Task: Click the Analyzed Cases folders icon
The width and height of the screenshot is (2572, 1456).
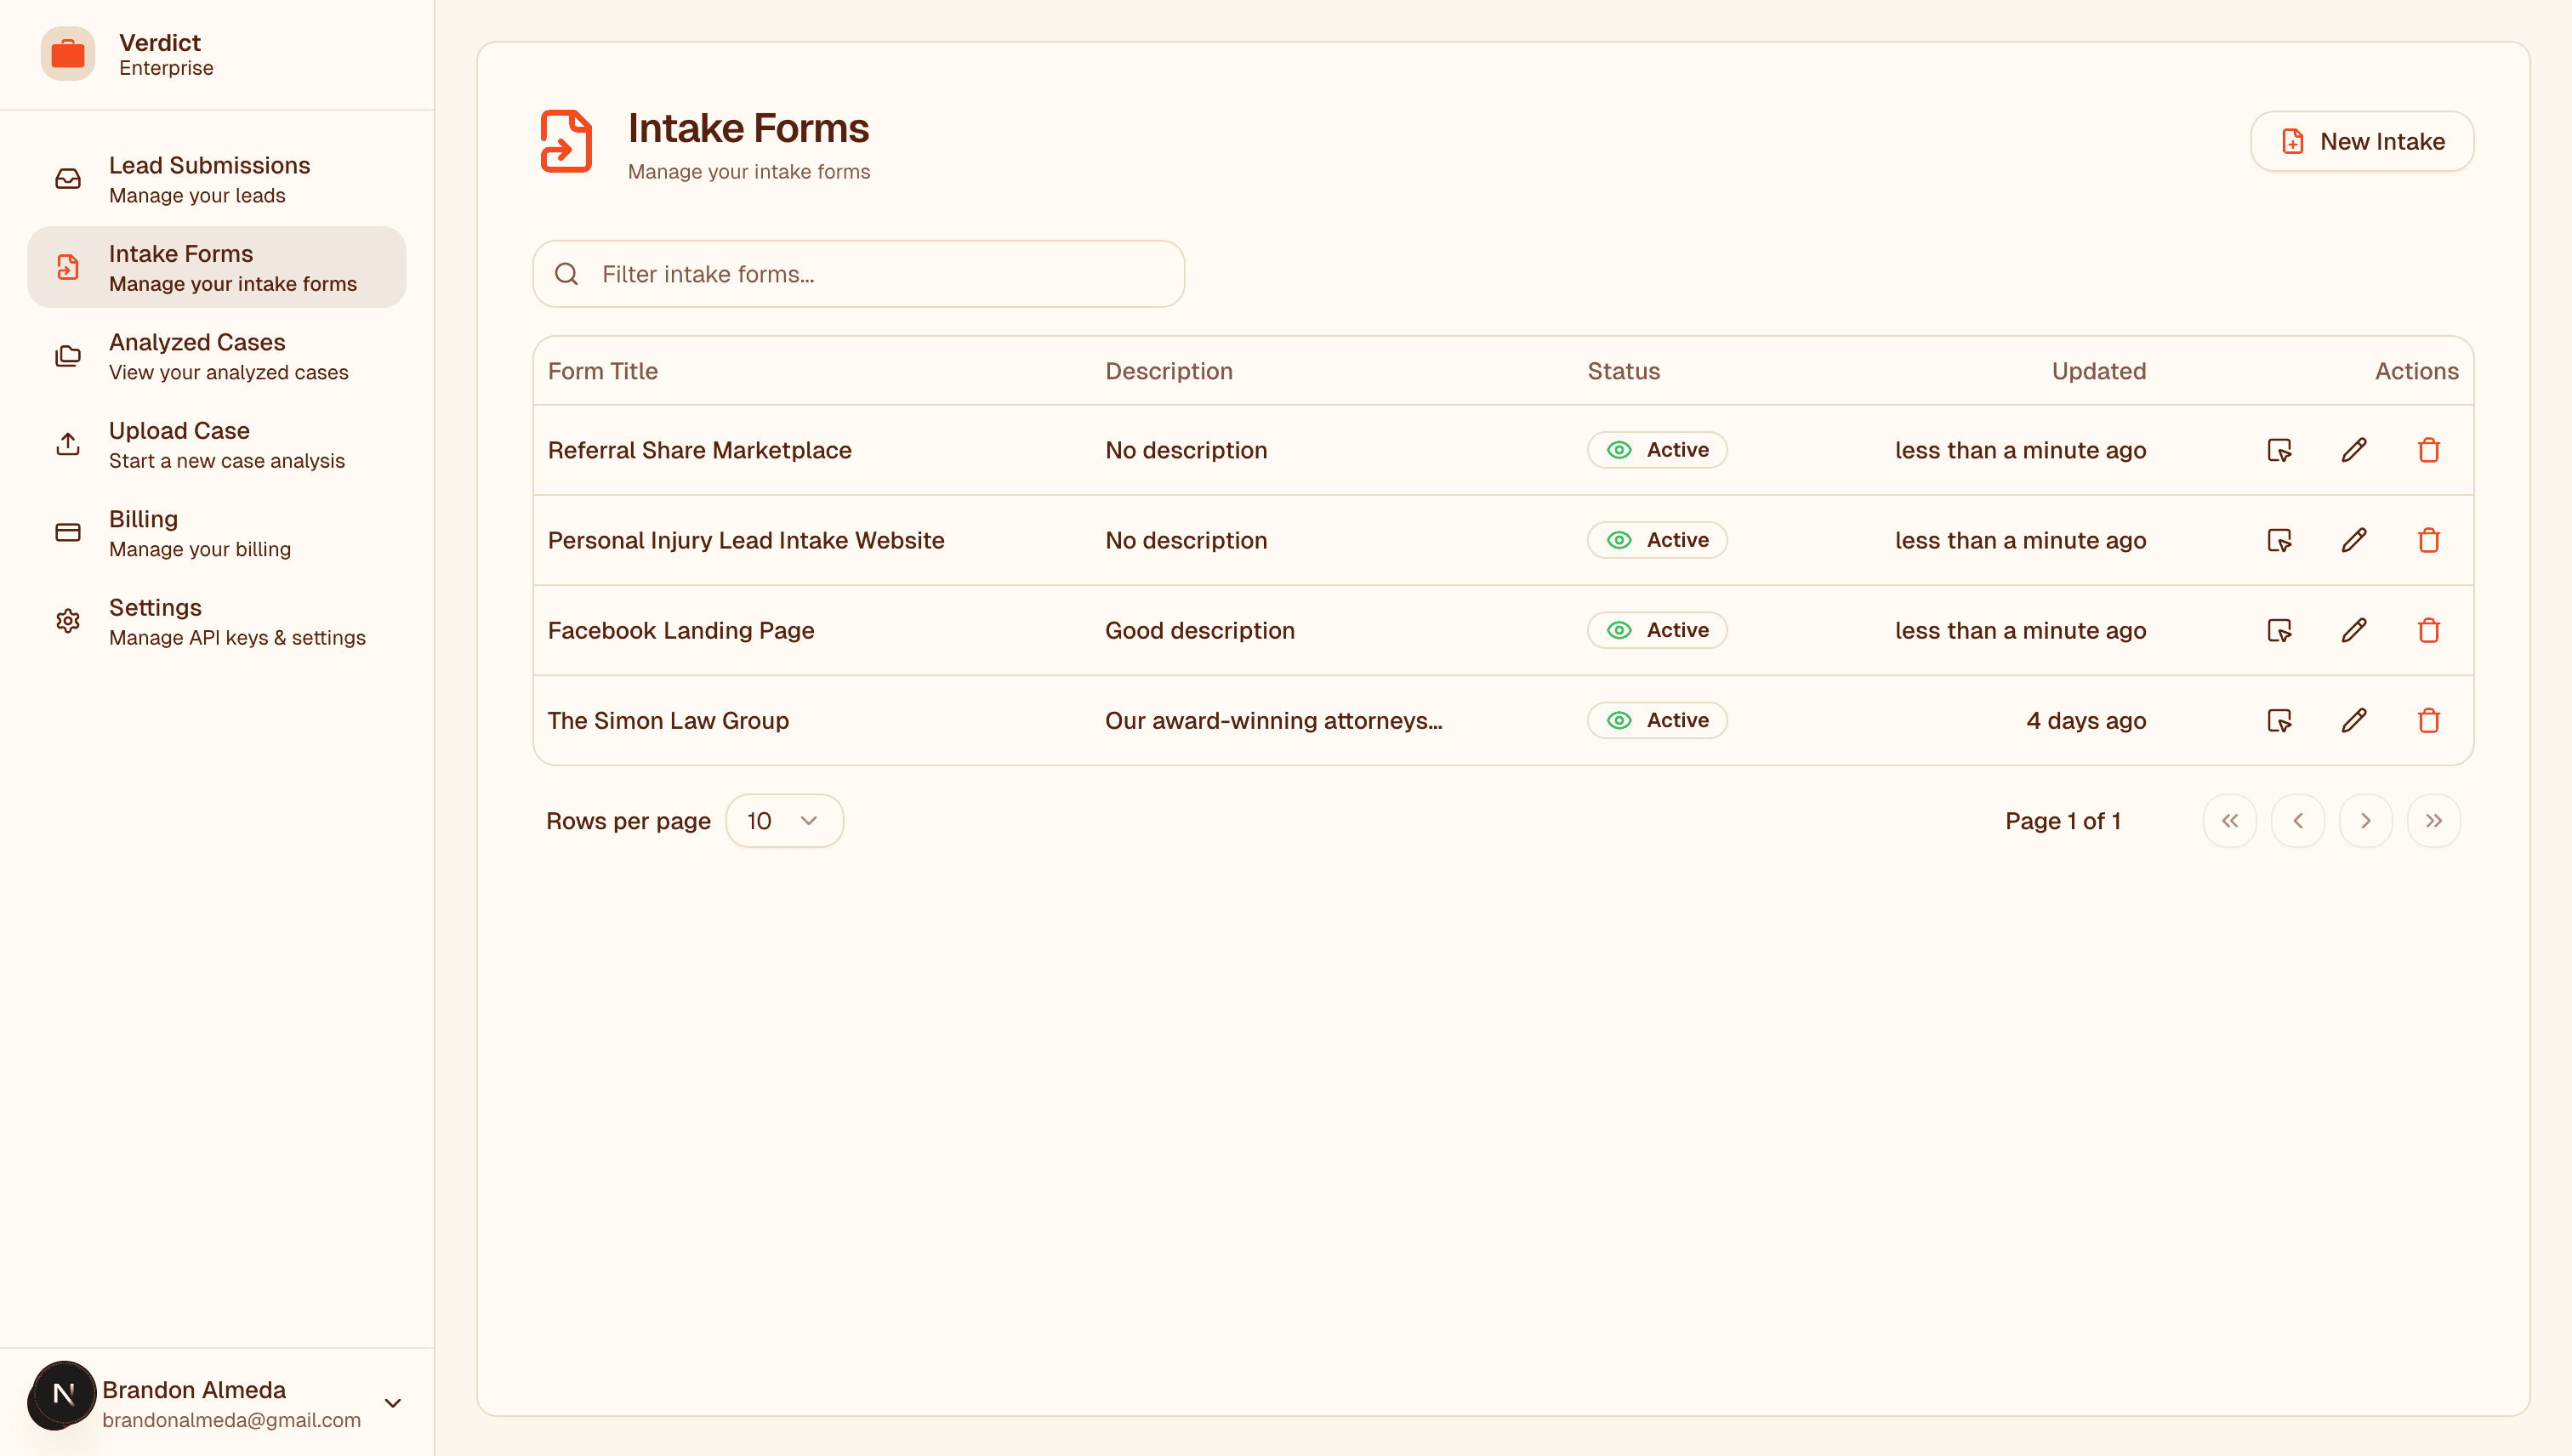Action: coord(68,356)
